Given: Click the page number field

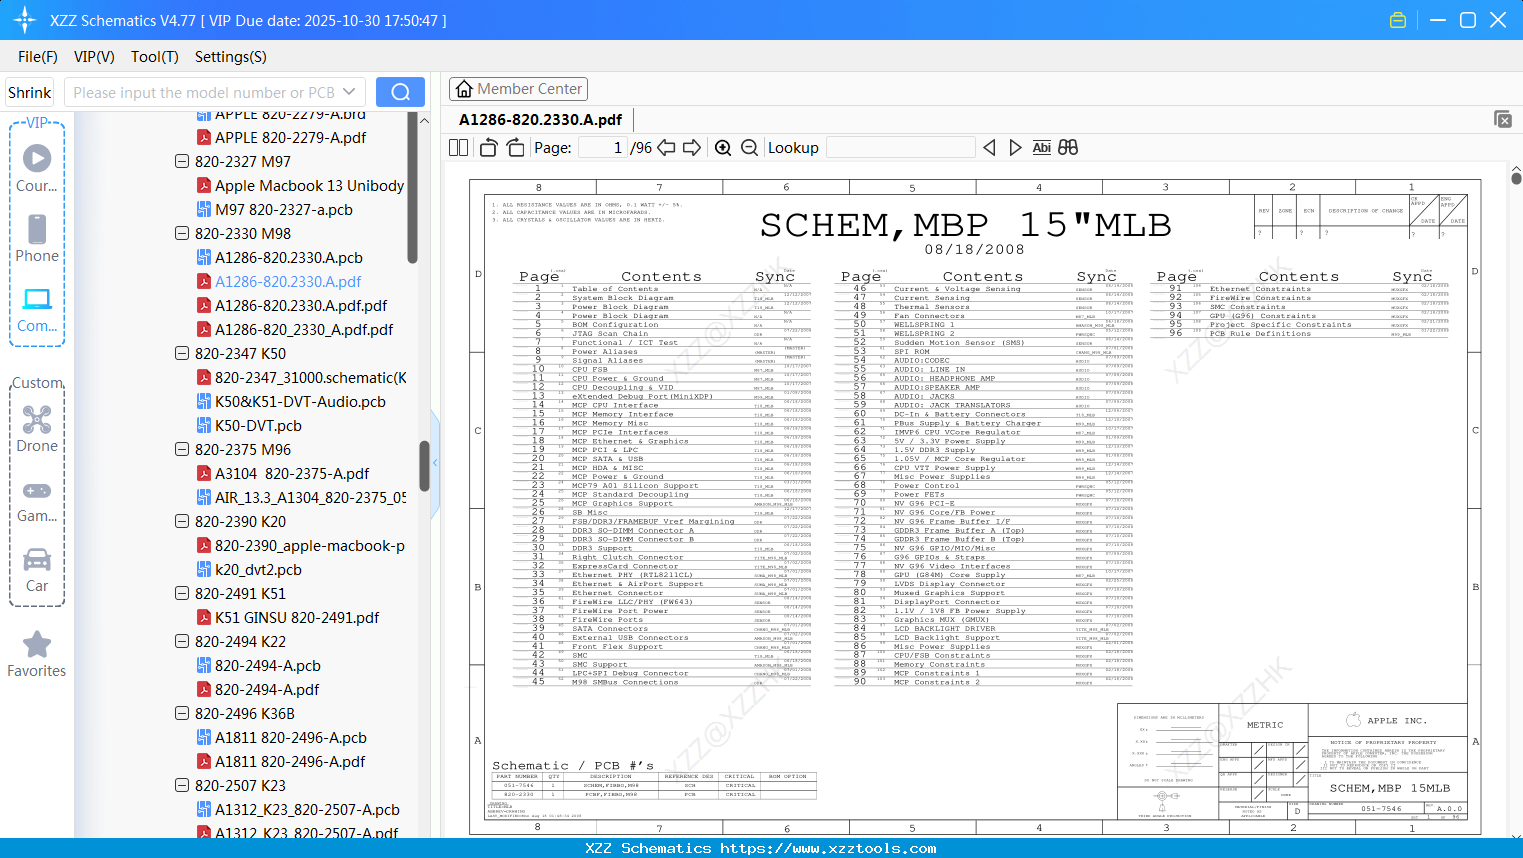Looking at the screenshot, I should 602,148.
